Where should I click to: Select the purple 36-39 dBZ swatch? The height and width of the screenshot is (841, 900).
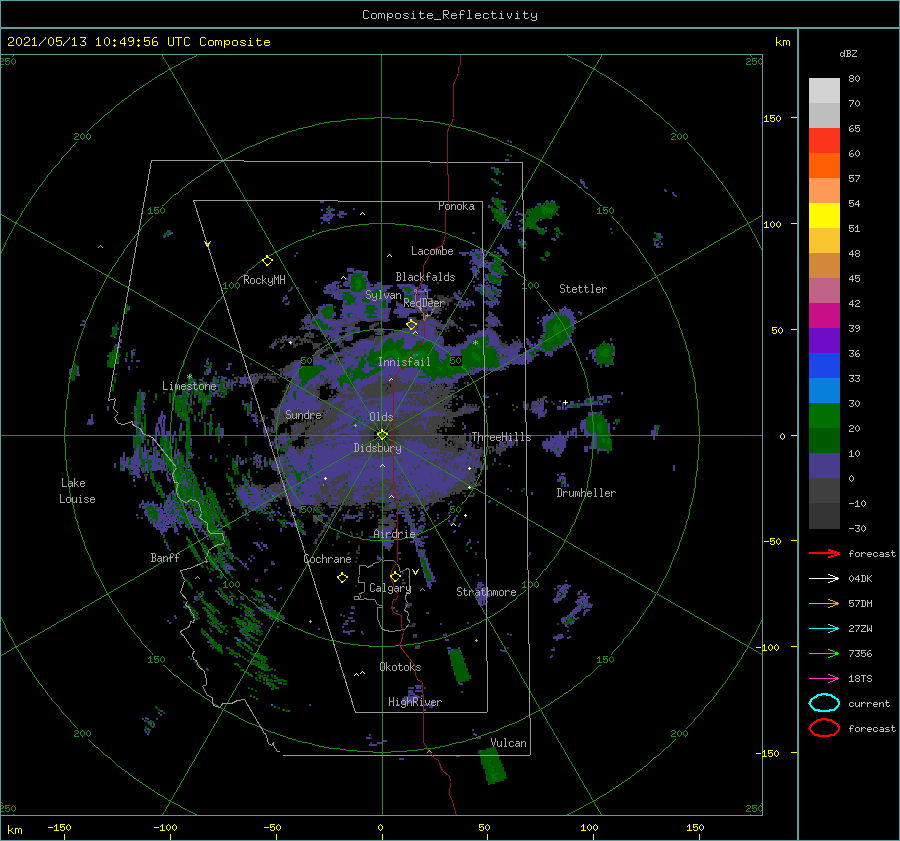tap(824, 341)
